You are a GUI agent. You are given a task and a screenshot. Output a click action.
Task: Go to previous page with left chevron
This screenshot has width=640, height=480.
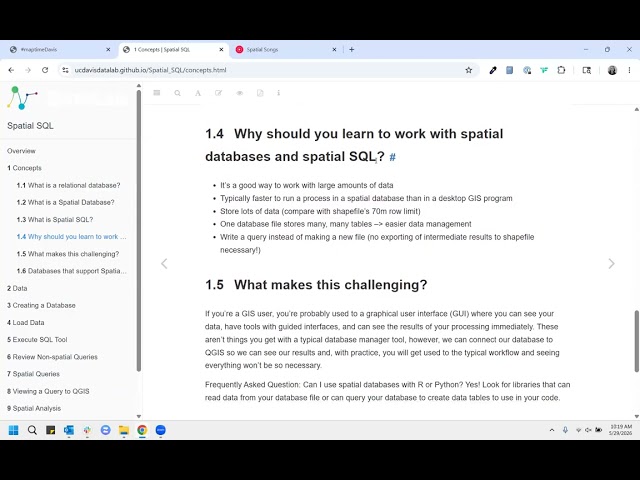(x=164, y=264)
